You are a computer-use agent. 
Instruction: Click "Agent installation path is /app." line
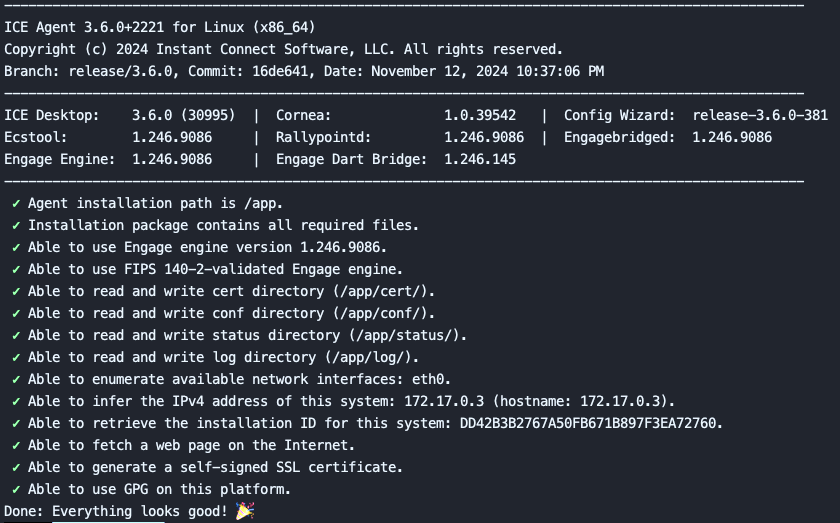[155, 203]
